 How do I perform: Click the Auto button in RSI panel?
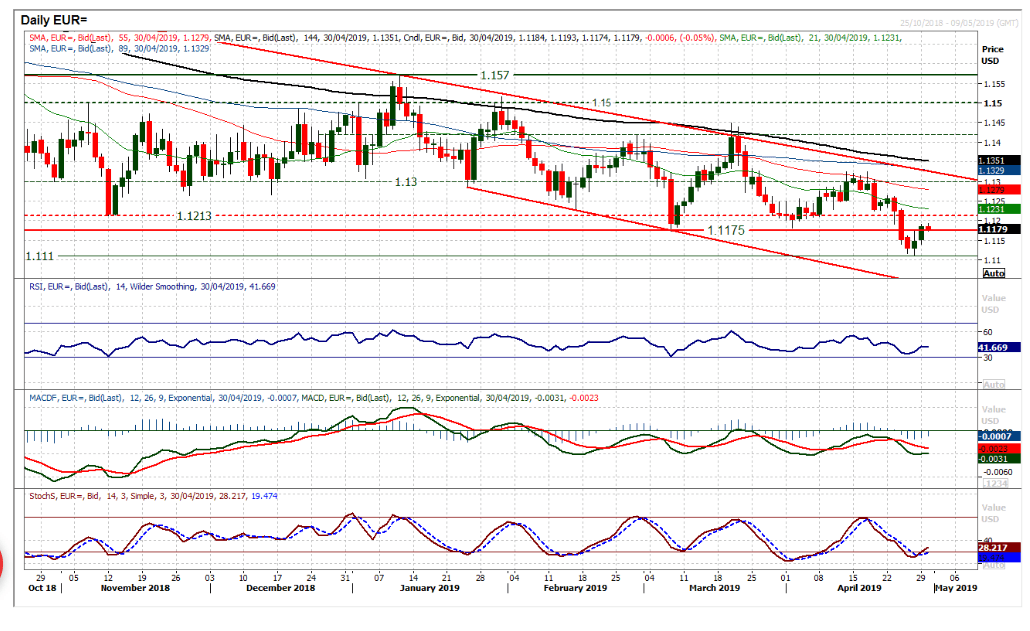coord(993,385)
